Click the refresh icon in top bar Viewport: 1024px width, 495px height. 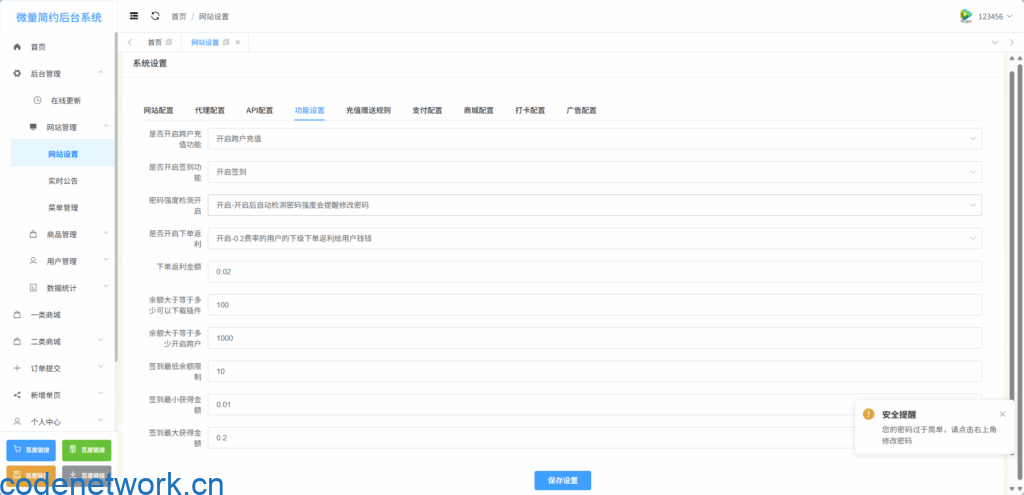[x=155, y=16]
